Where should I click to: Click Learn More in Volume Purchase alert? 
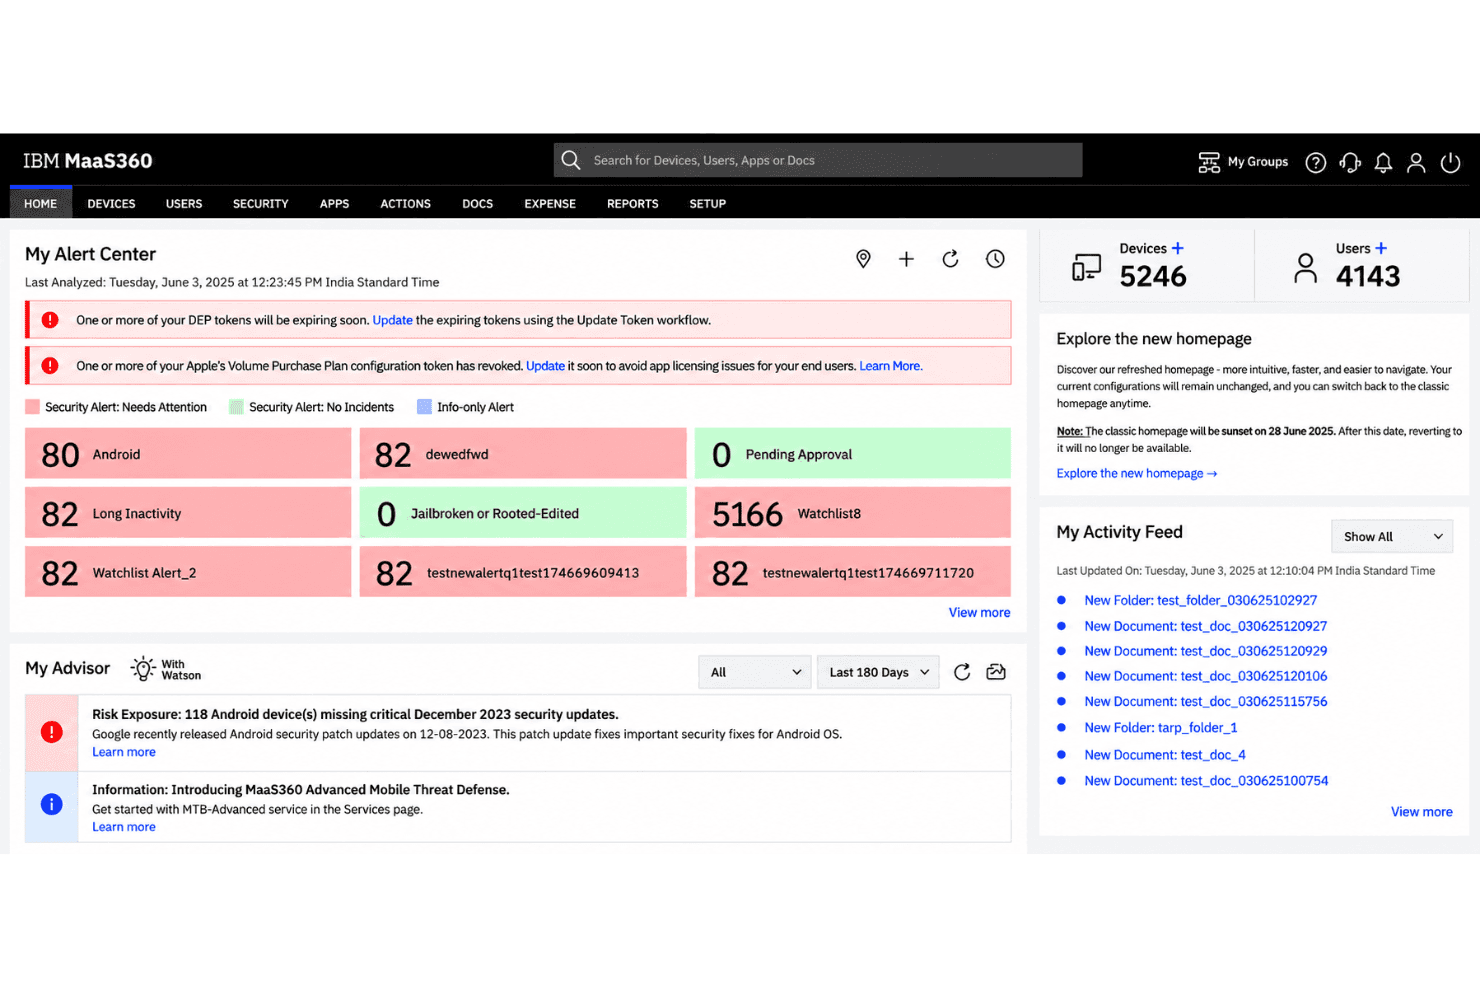point(890,366)
